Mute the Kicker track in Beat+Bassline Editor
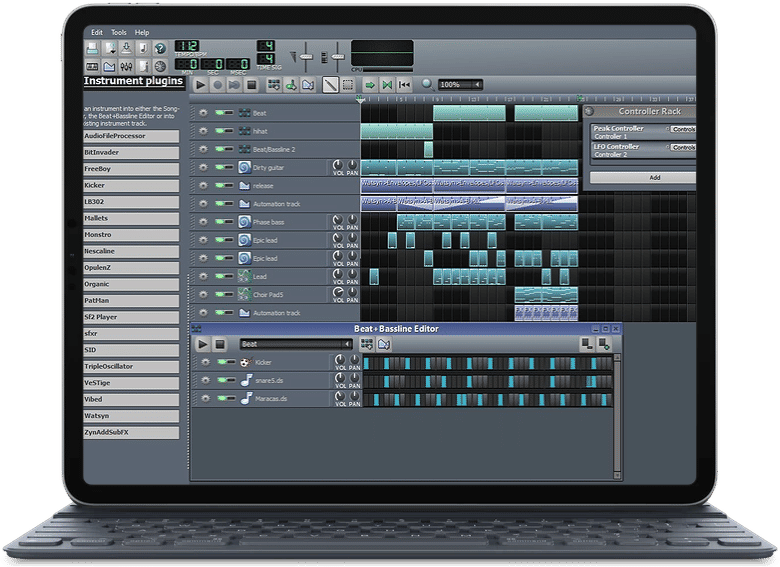 pos(222,362)
